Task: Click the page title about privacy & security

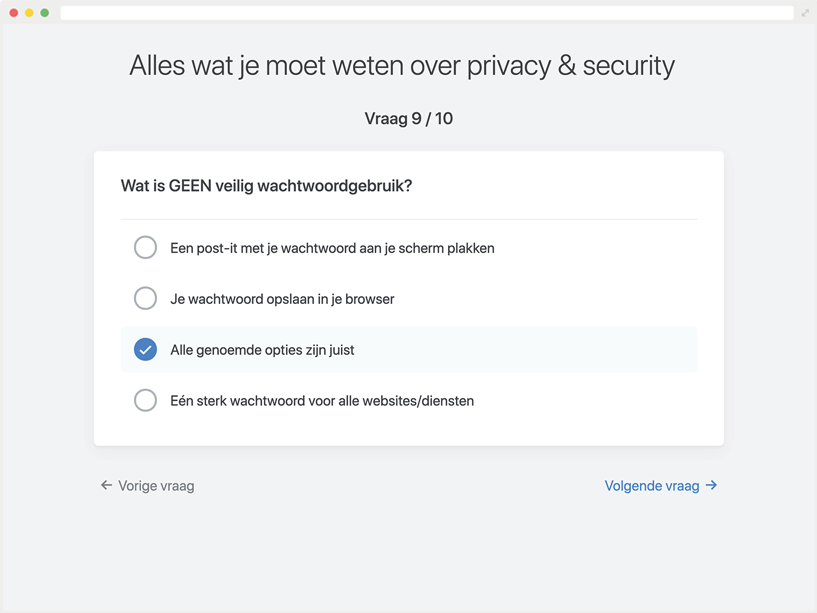Action: (402, 66)
